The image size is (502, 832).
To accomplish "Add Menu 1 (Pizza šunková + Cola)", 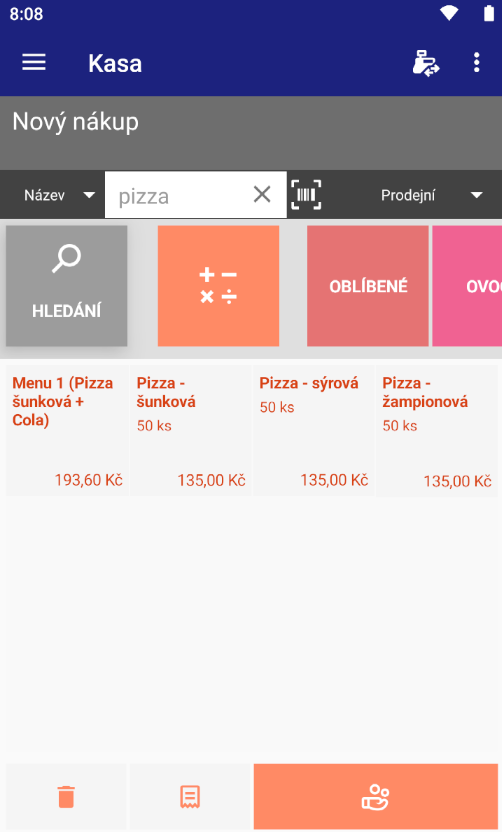I will point(67,430).
